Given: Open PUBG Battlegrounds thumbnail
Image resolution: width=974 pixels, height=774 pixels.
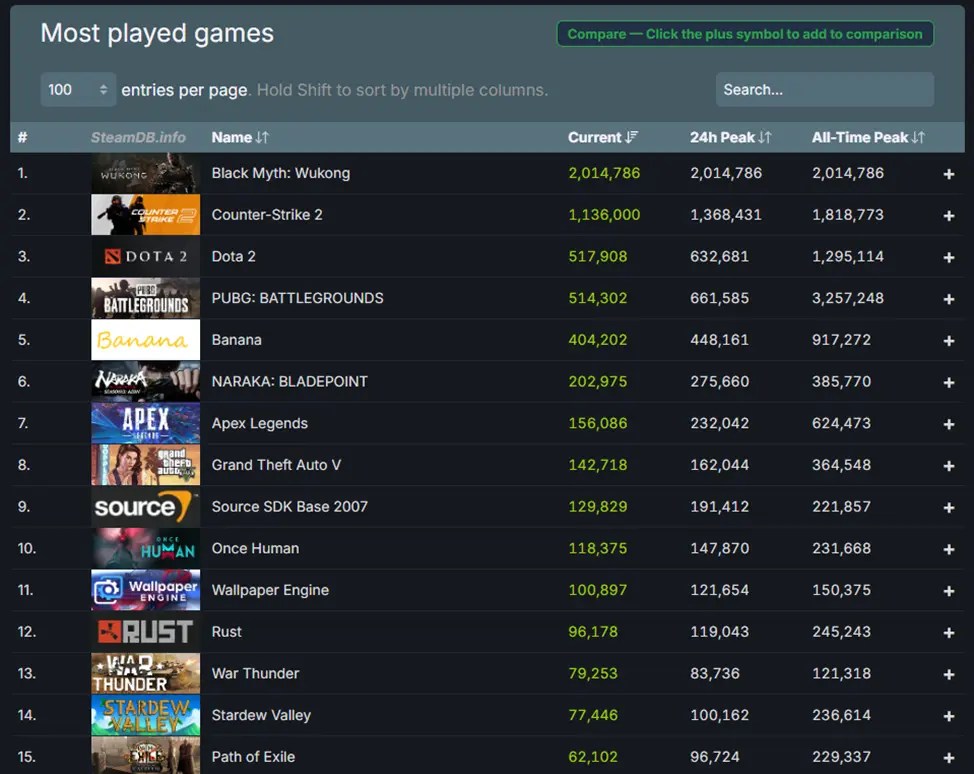Looking at the screenshot, I should pos(145,298).
